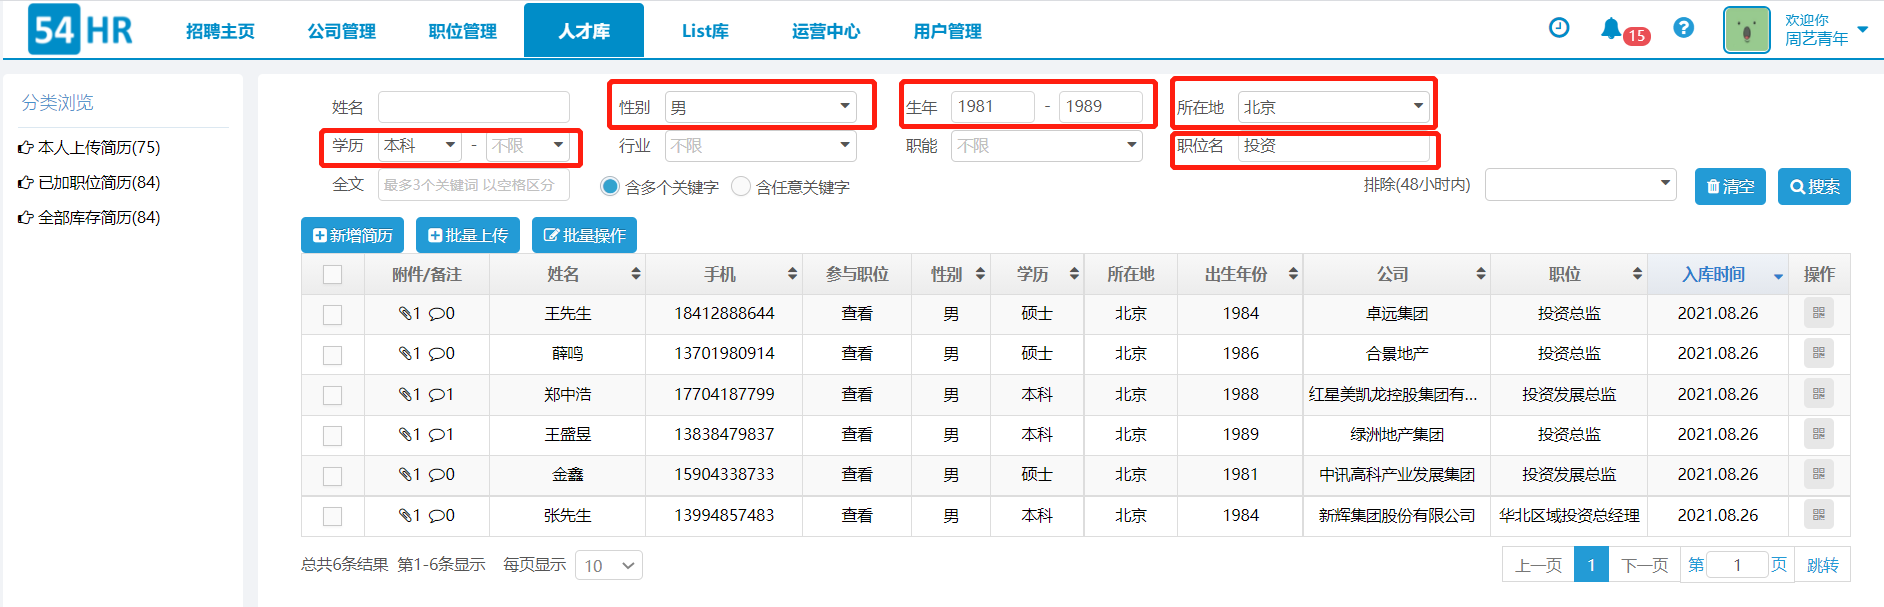Sort table by 公司 column arrows
This screenshot has height=607, width=1884.
pos(1480,274)
